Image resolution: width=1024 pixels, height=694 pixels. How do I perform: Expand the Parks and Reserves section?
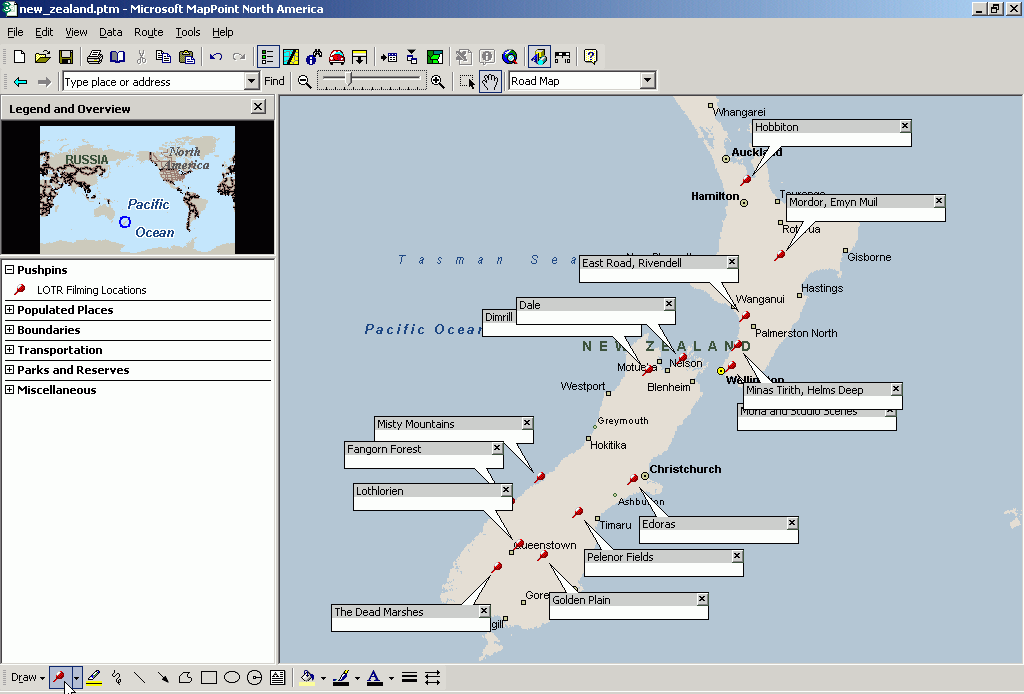10,370
